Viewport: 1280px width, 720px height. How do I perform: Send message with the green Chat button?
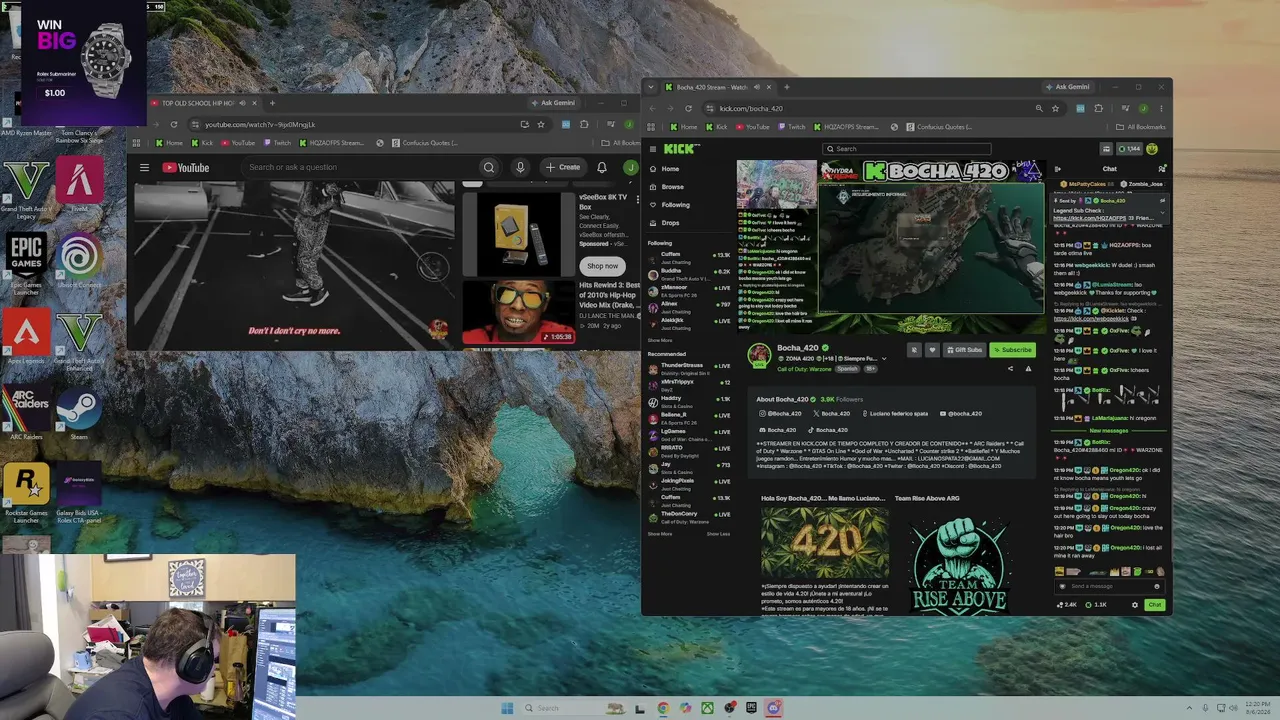pos(1155,605)
